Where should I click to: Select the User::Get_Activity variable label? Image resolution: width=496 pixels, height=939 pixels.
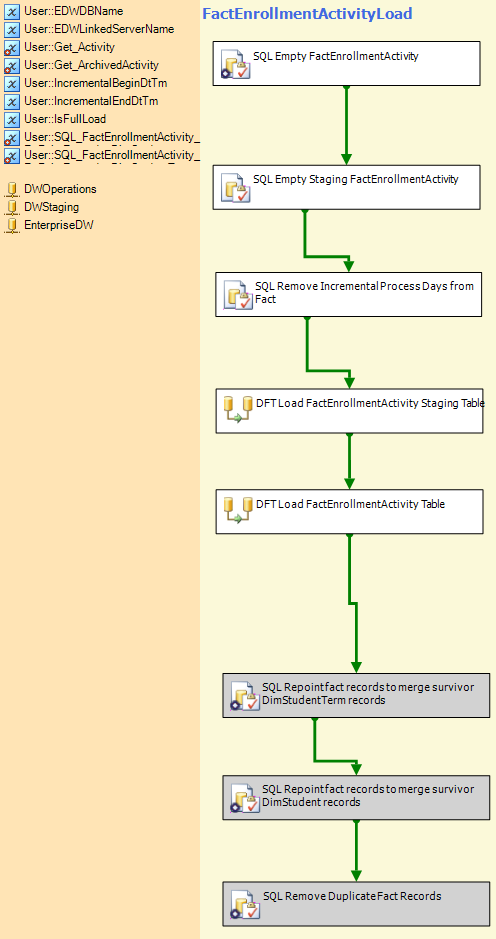(x=69, y=47)
